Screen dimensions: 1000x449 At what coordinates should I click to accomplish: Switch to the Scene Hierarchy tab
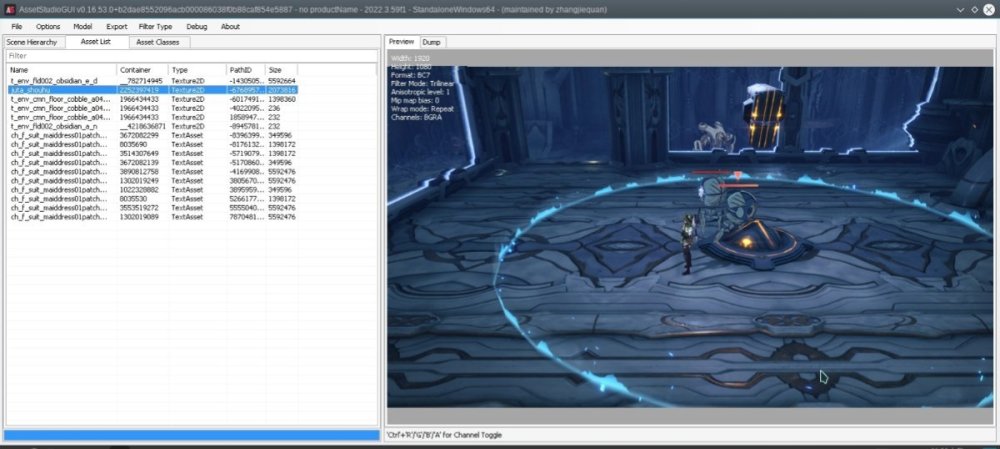(x=33, y=42)
